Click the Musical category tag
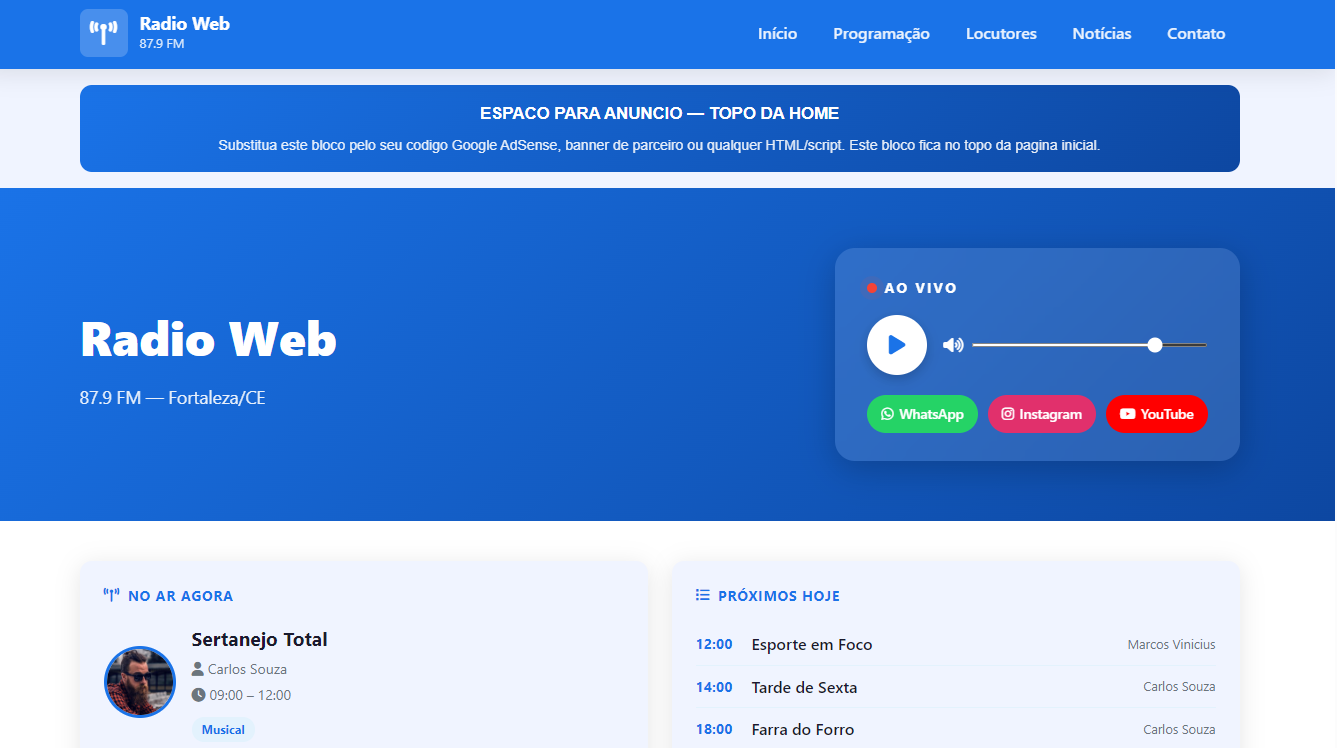The height and width of the screenshot is (748, 1337). [223, 730]
